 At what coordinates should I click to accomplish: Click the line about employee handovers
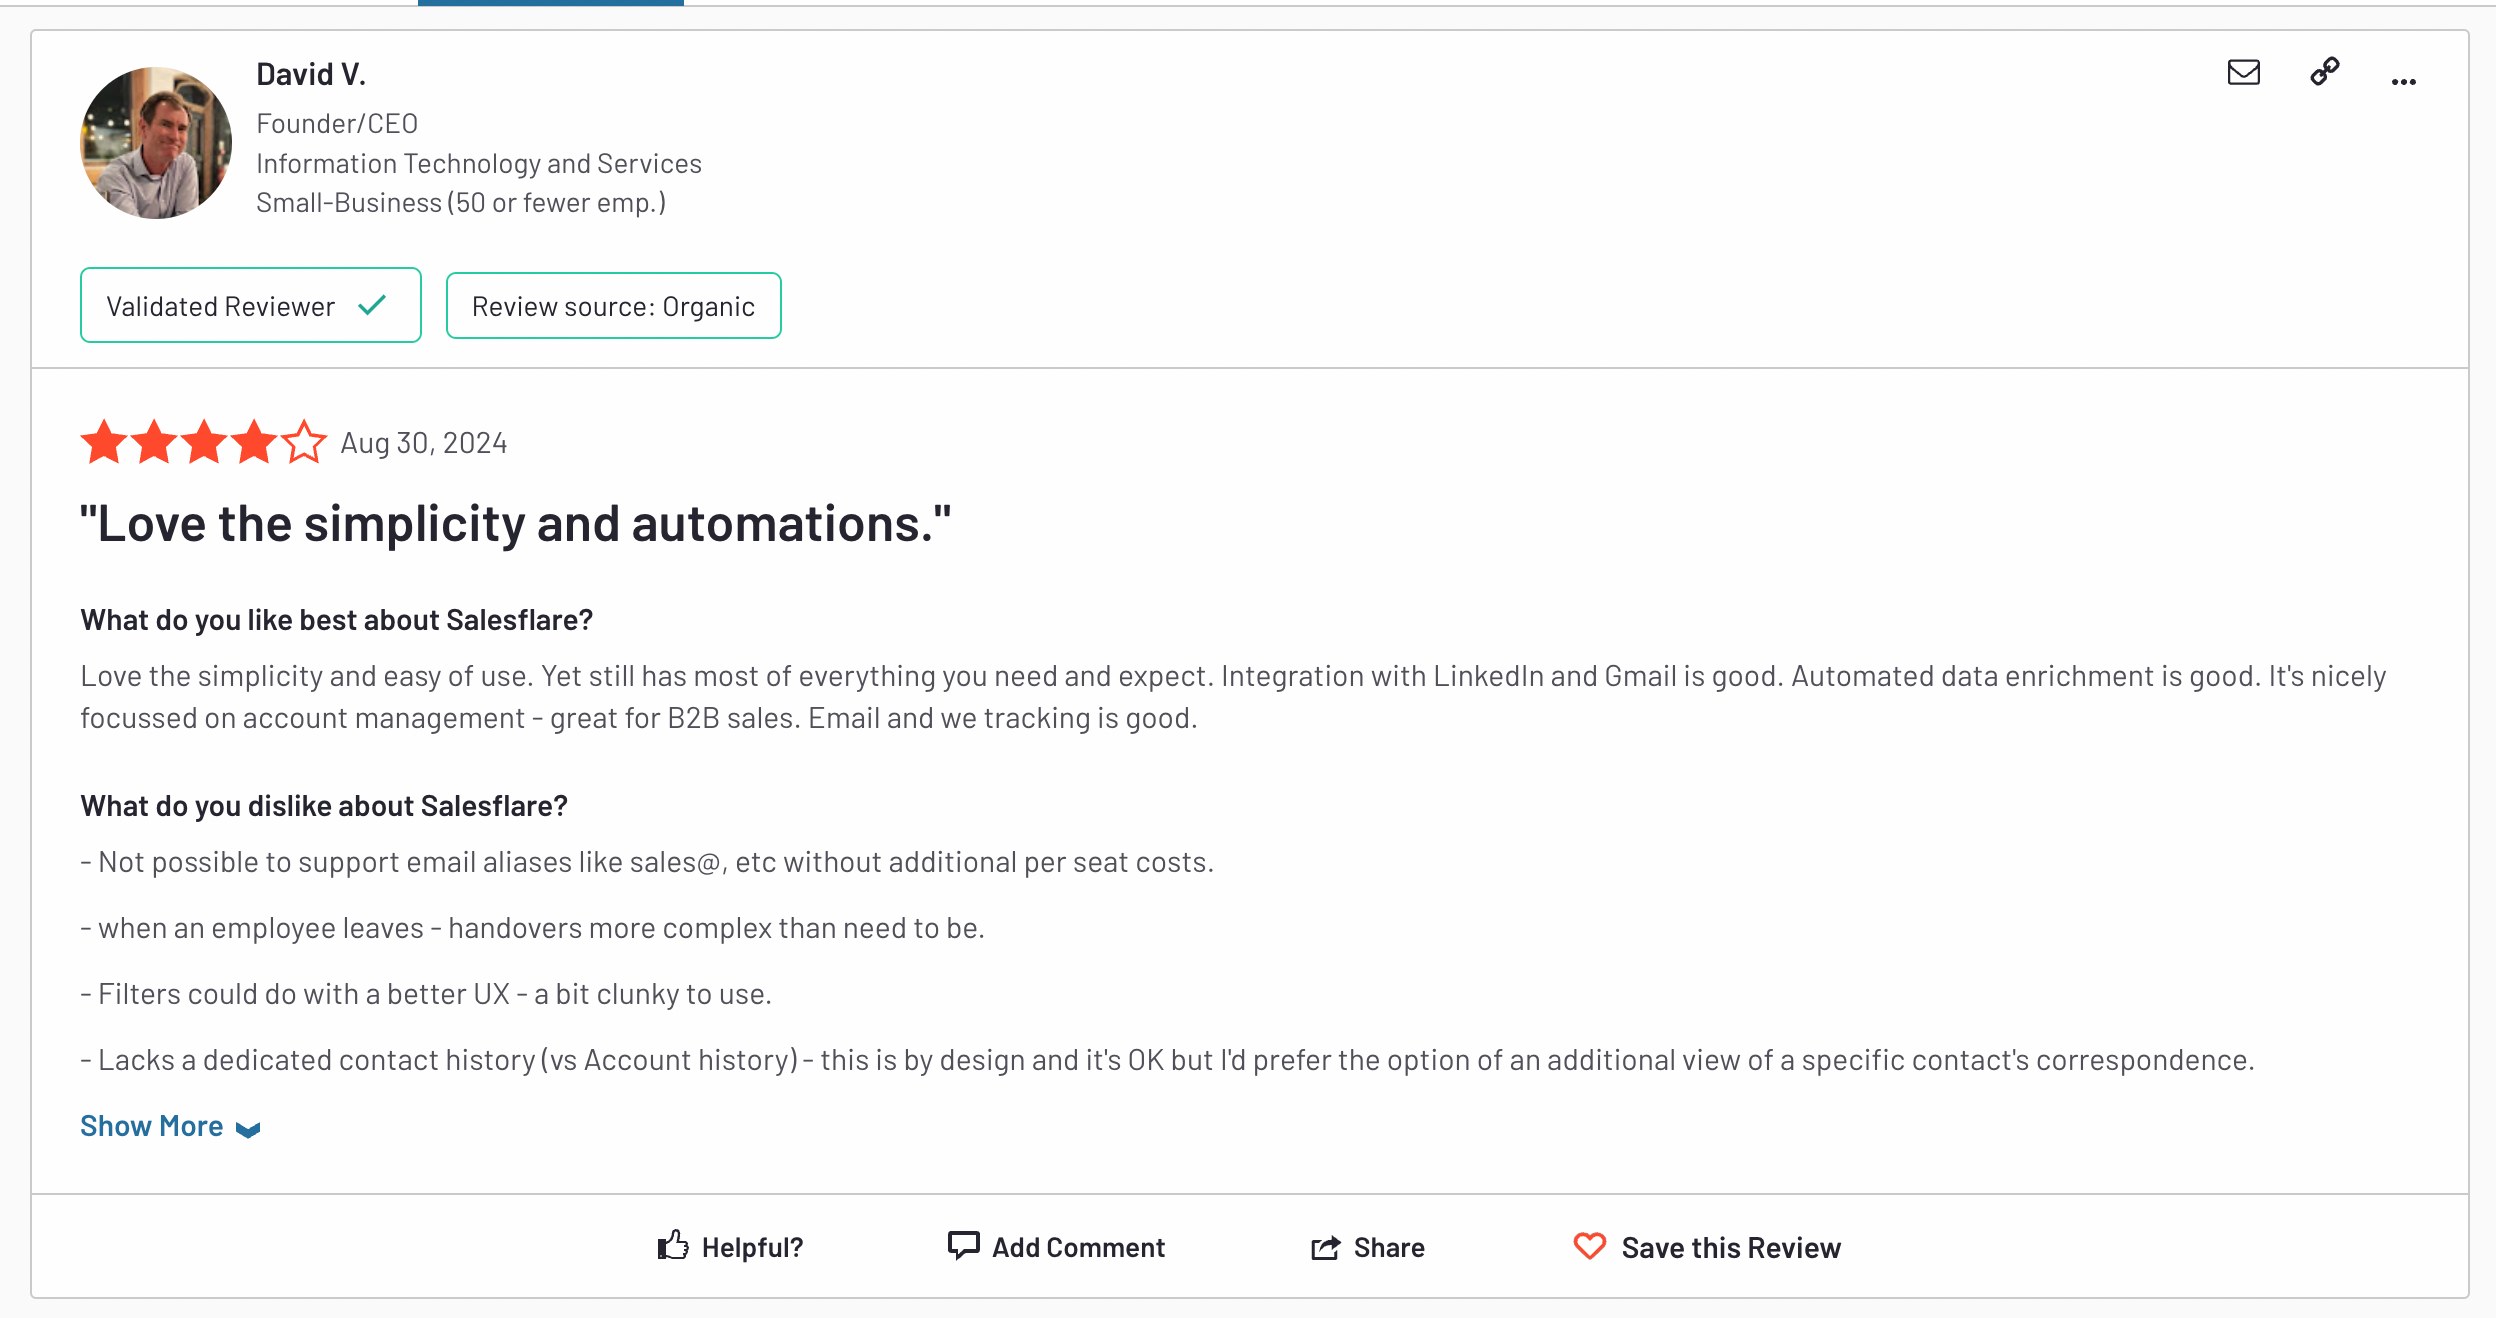tap(533, 928)
